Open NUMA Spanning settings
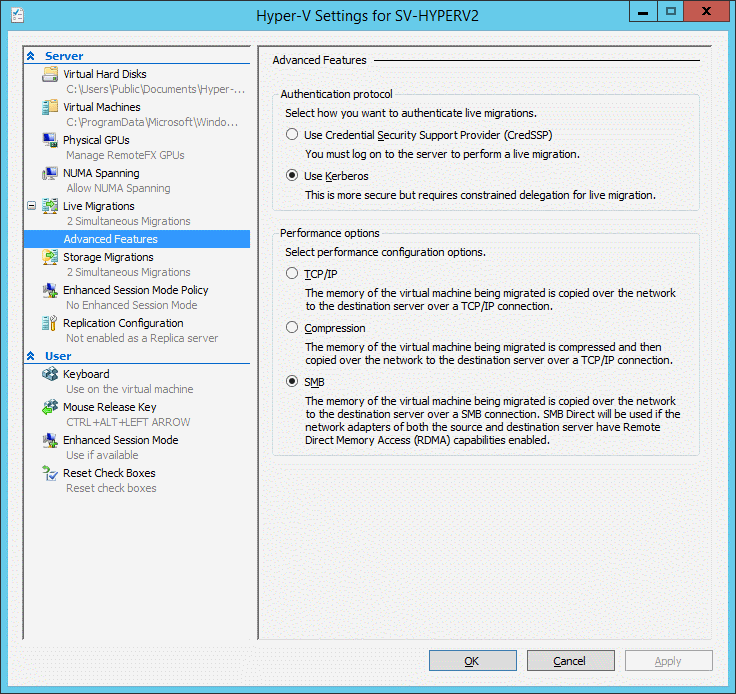736x694 pixels. [101, 173]
